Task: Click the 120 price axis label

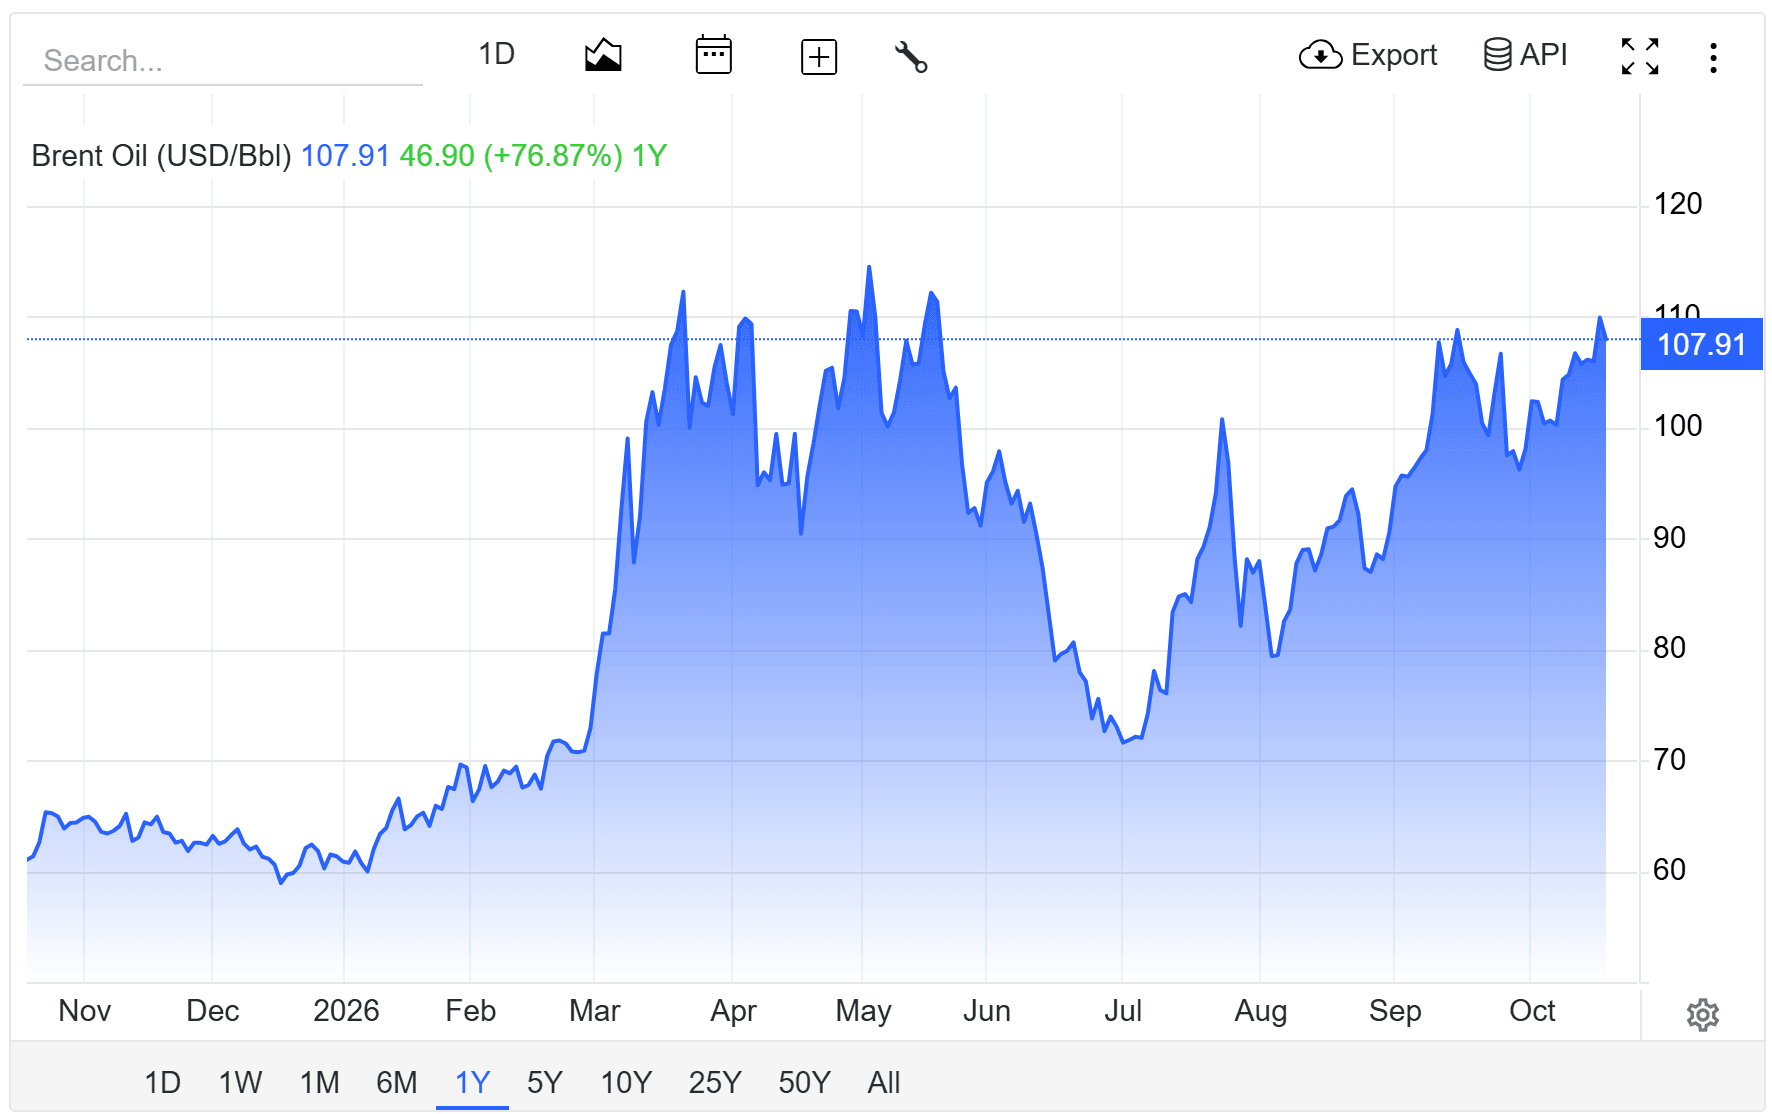Action: tap(1677, 204)
